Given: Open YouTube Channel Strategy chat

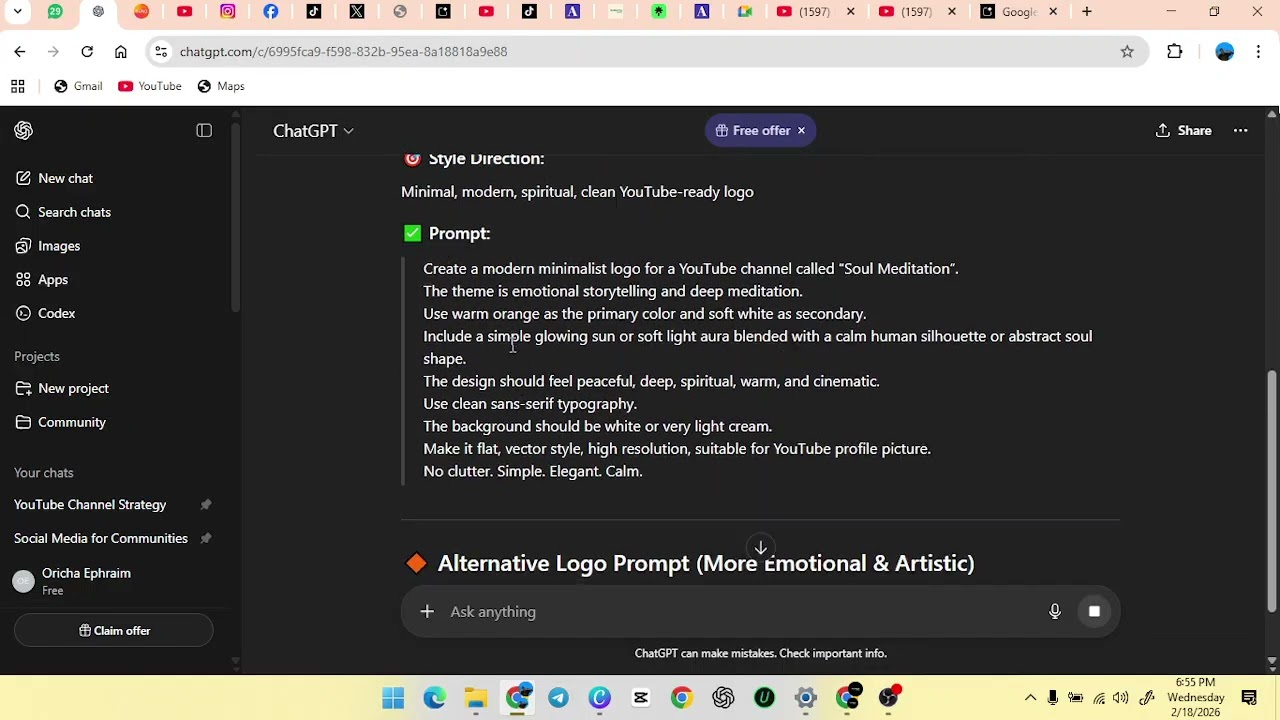Looking at the screenshot, I should pos(90,505).
